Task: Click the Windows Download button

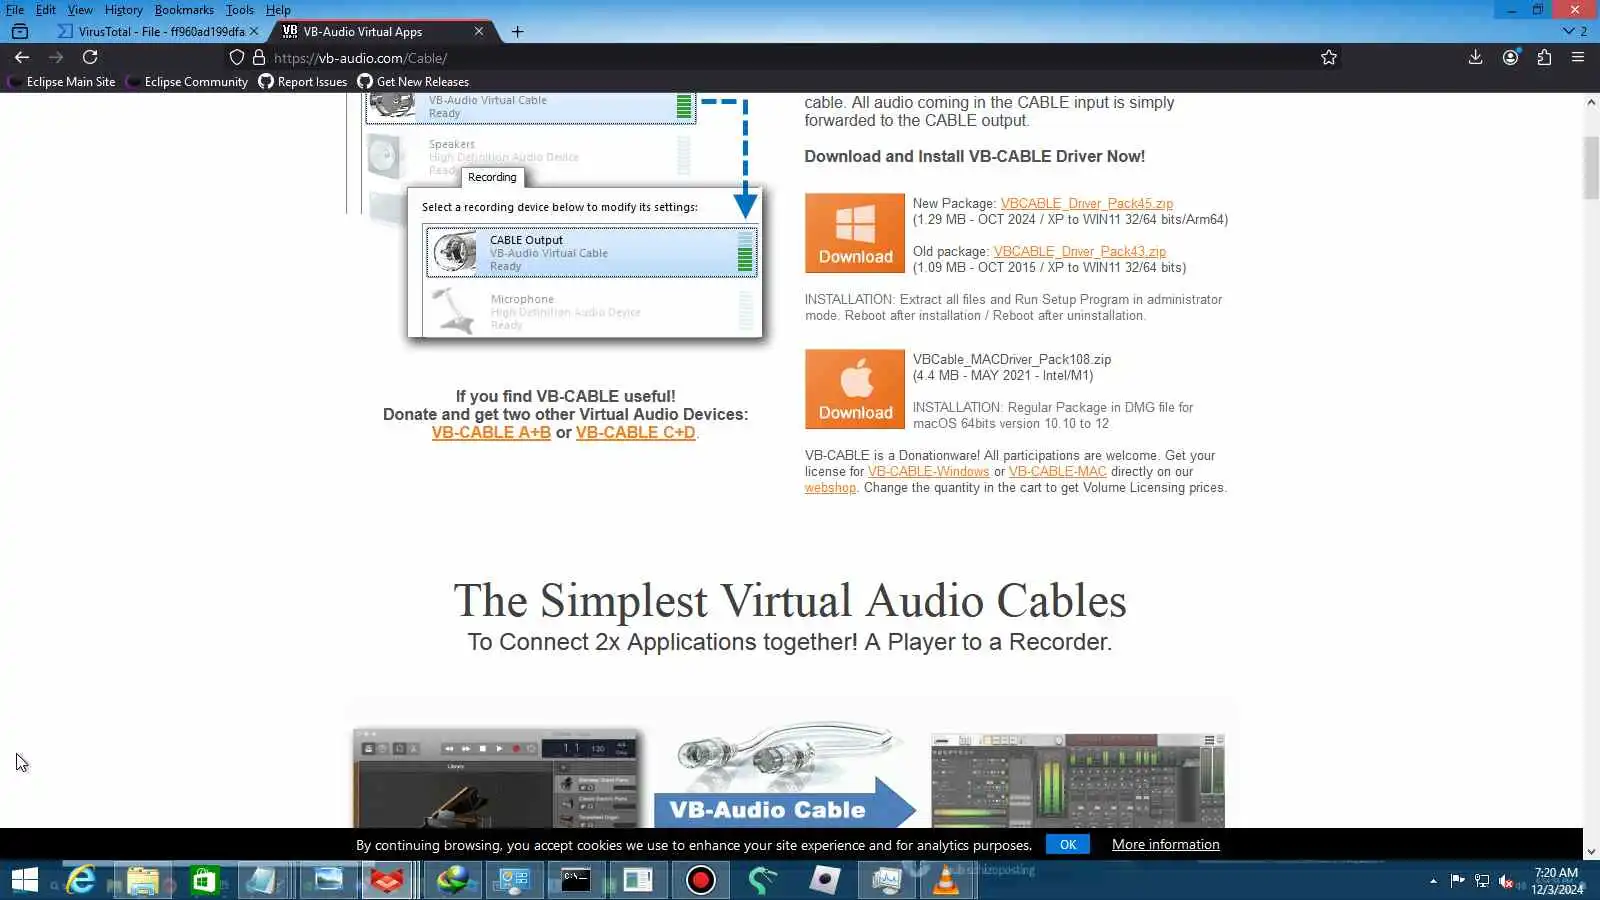Action: (x=855, y=233)
